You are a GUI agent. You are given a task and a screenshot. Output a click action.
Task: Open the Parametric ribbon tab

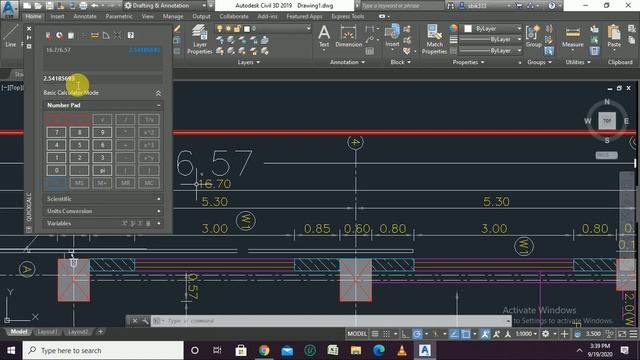119,16
